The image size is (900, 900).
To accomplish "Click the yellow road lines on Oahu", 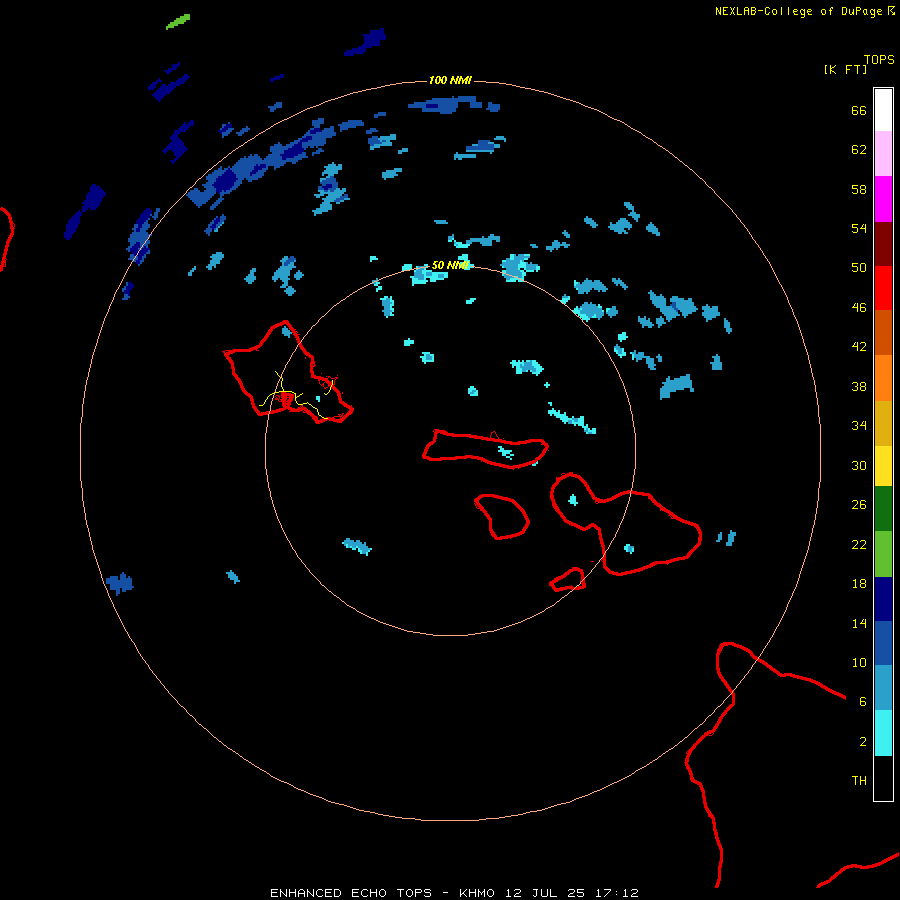I will point(297,397).
